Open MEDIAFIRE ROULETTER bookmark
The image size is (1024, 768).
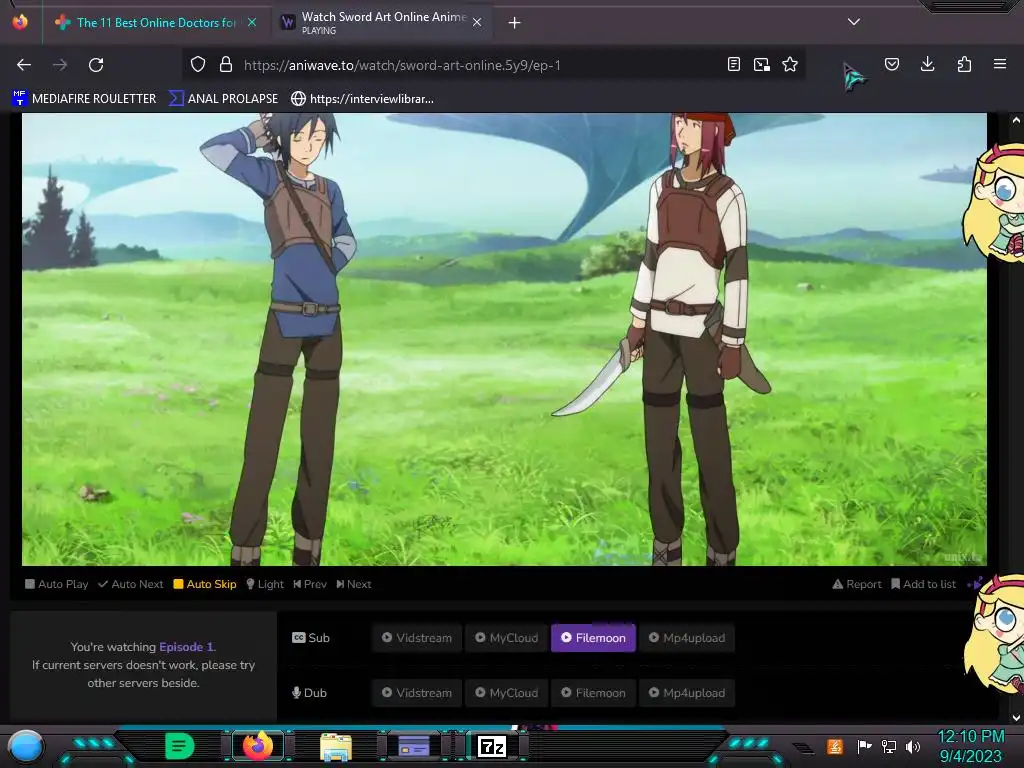[84, 99]
